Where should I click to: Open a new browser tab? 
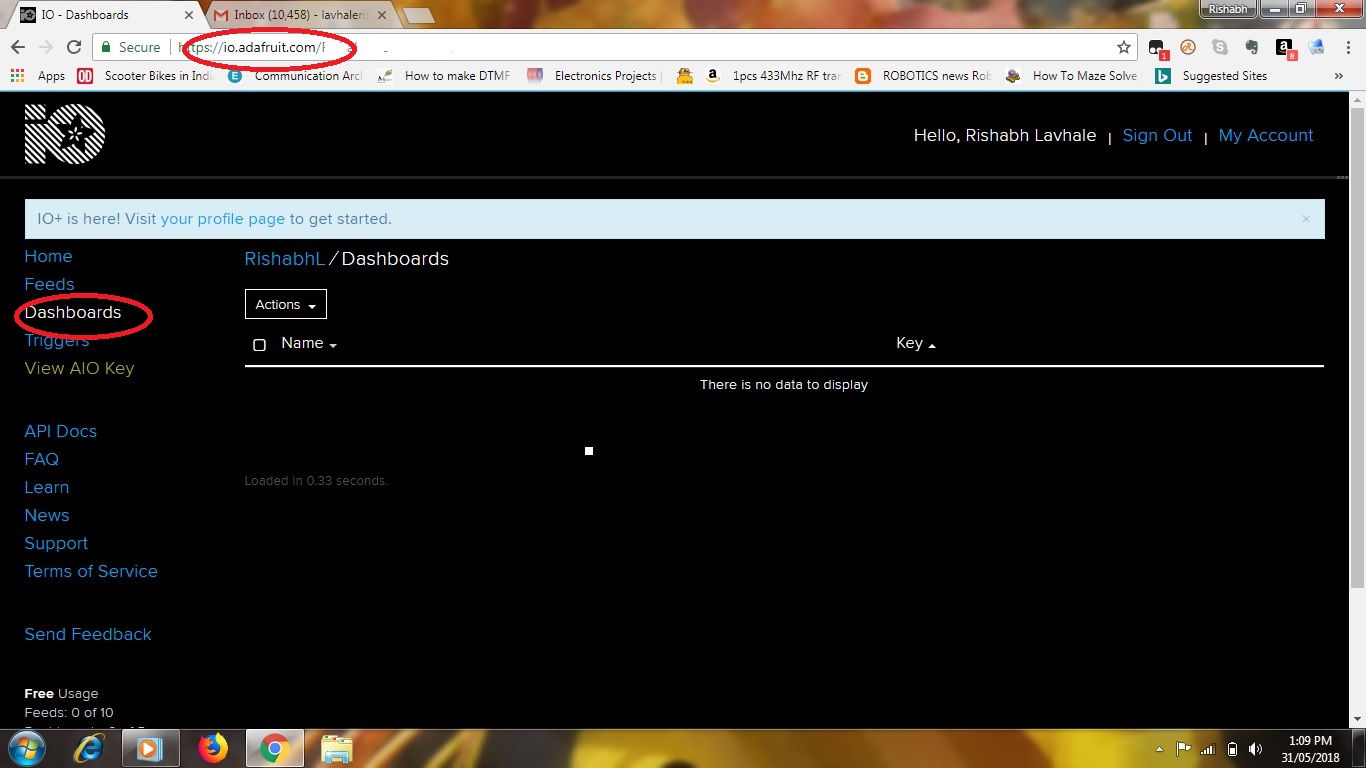pyautogui.click(x=418, y=15)
